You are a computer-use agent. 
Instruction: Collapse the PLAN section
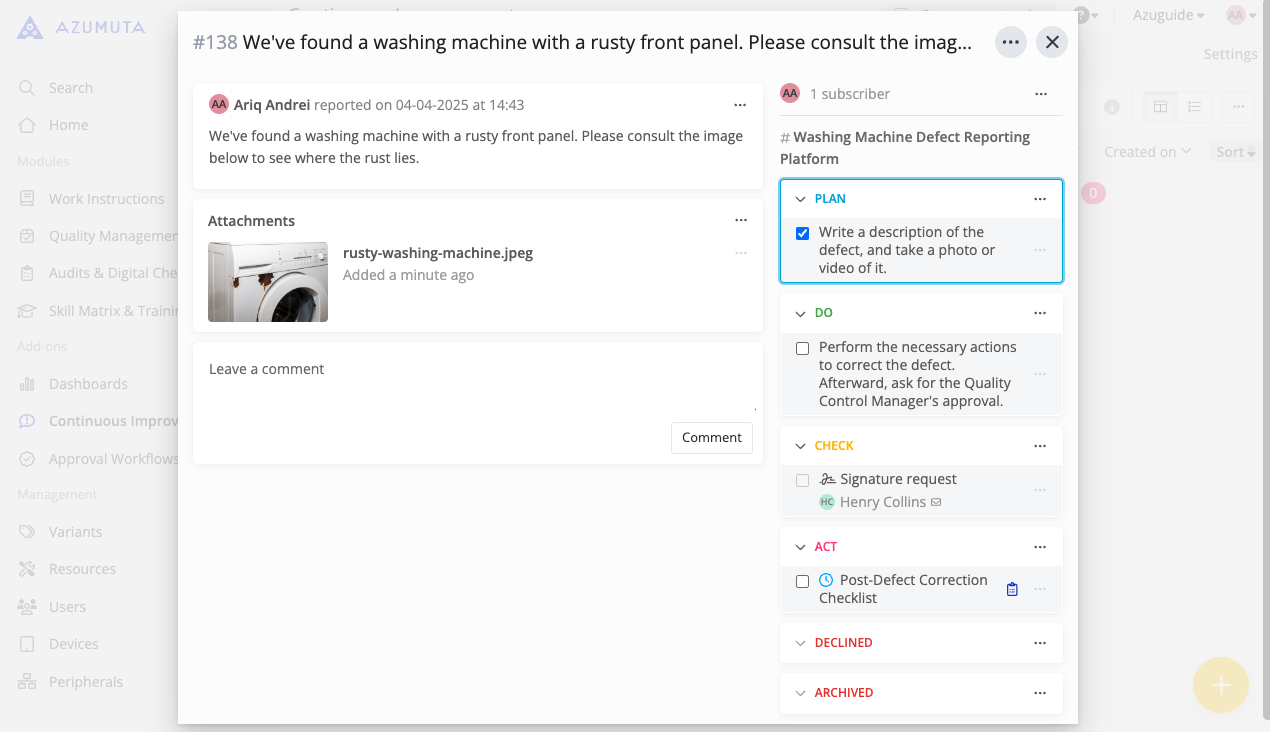point(800,199)
